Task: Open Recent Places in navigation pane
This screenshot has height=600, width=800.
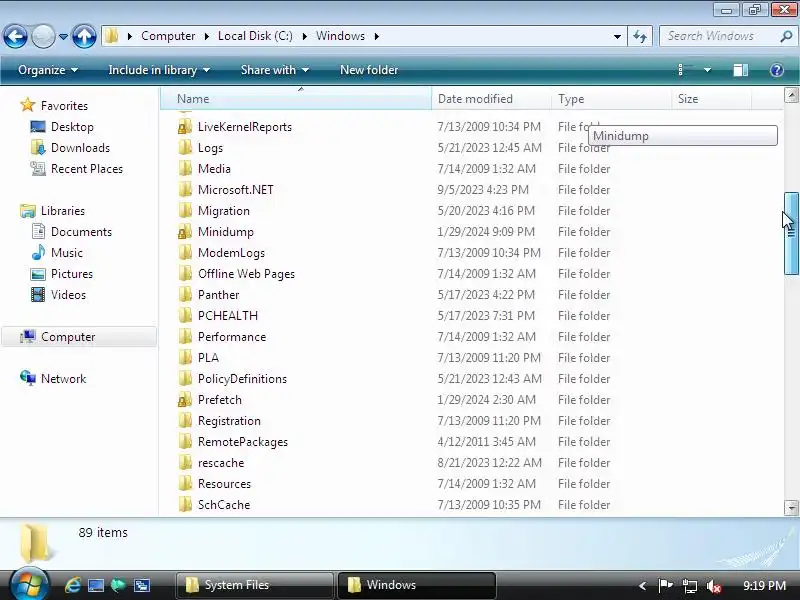Action: [87, 169]
